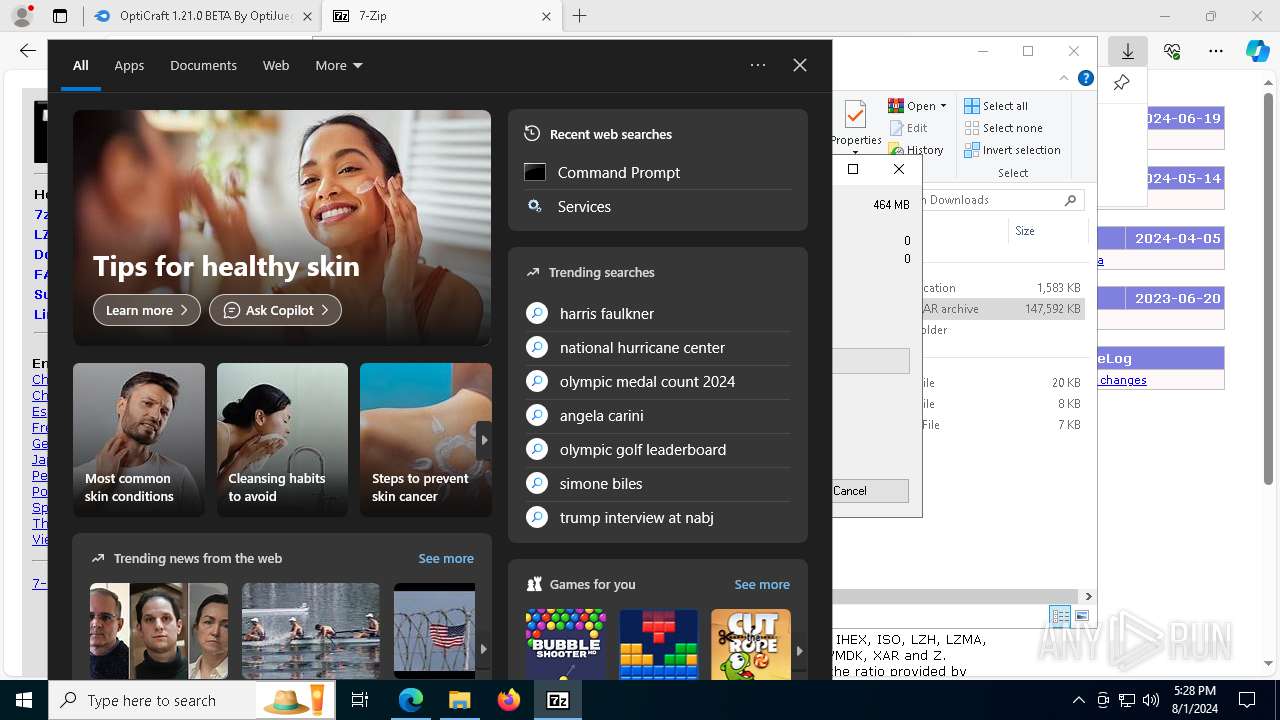Image resolution: width=1280 pixels, height=720 pixels.
Task: Search trending national hurricane center
Action: click(x=658, y=347)
